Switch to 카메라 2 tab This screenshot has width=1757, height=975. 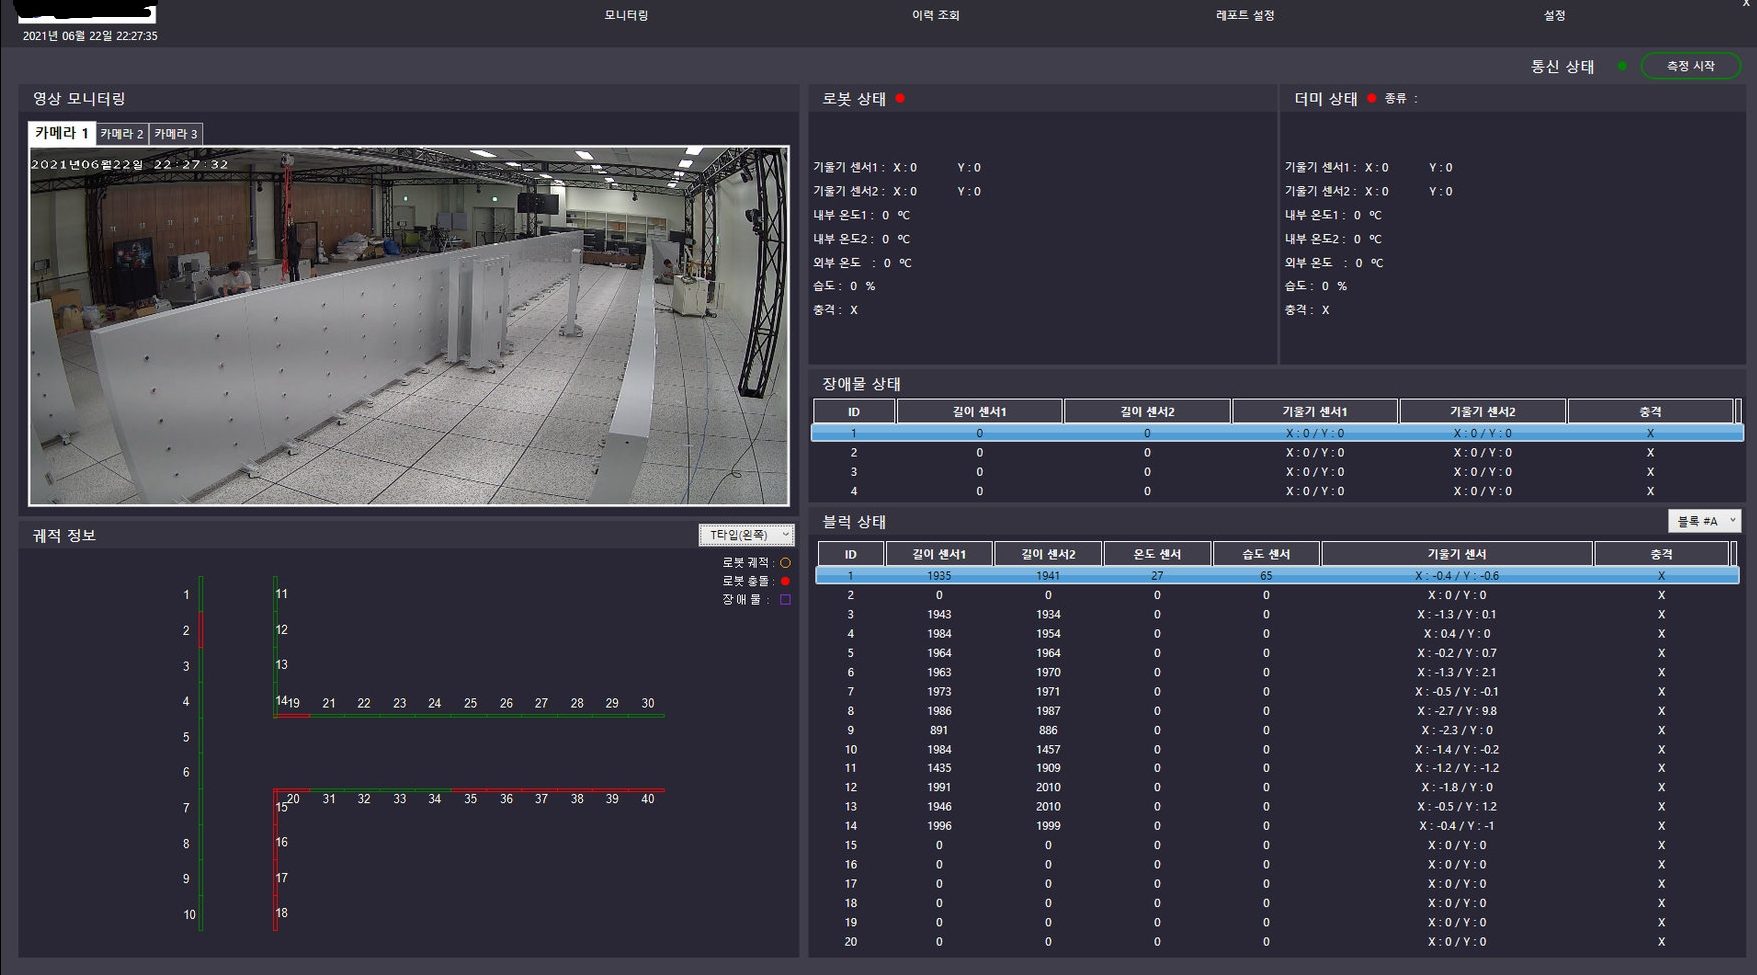[x=122, y=134]
